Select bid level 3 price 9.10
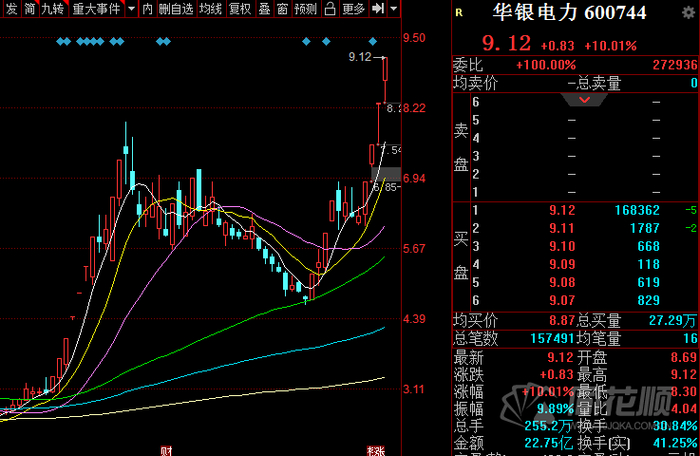Viewport: 700px width, 456px height. coord(562,246)
